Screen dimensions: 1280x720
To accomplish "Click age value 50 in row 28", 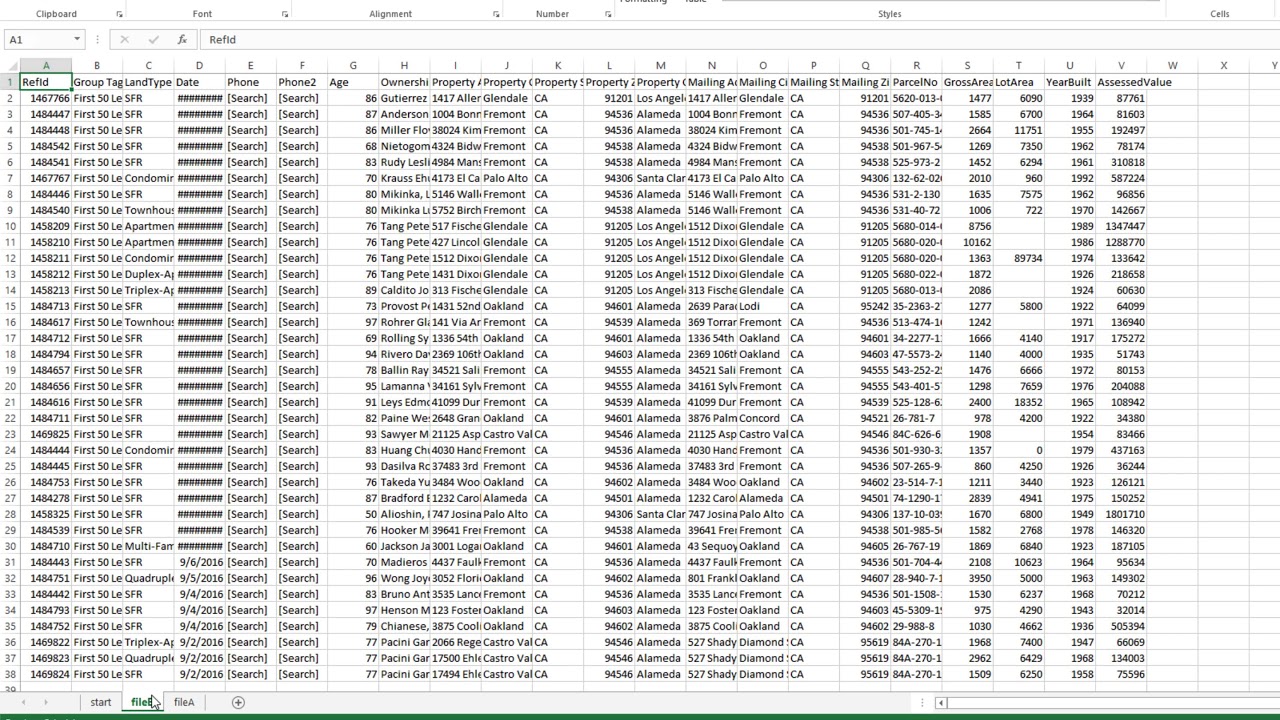I will (x=353, y=514).
